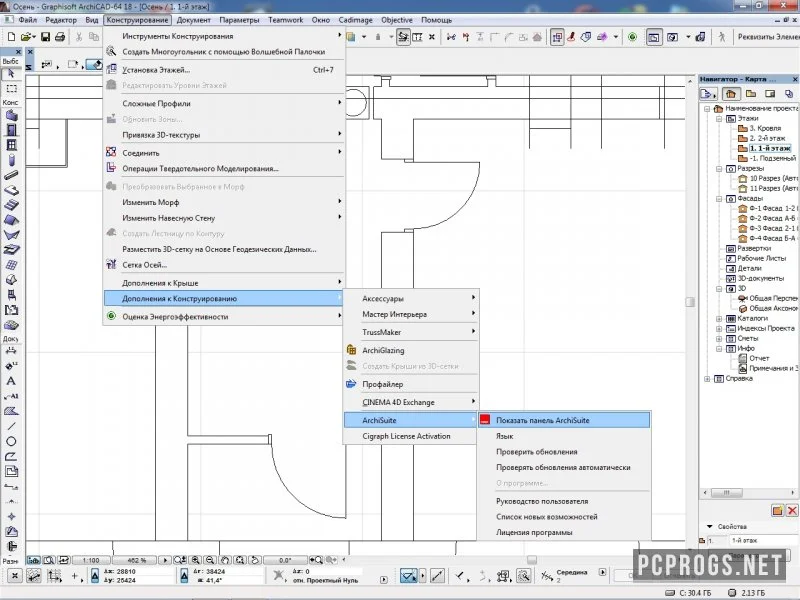Select the Marquee tool
Viewport: 800px width, 600px height.
pyautogui.click(x=11, y=89)
